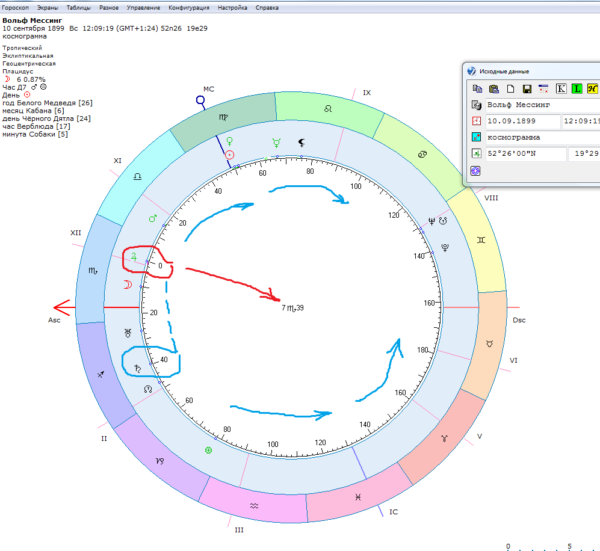The image size is (600, 551).
Task: Save data using the floppy disk icon
Action: [525, 88]
